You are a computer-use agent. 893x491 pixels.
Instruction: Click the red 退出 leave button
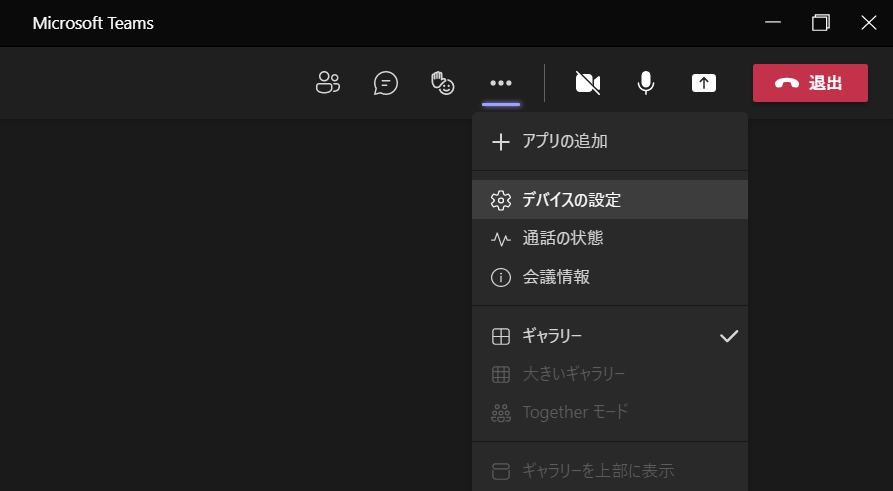pyautogui.click(x=810, y=83)
